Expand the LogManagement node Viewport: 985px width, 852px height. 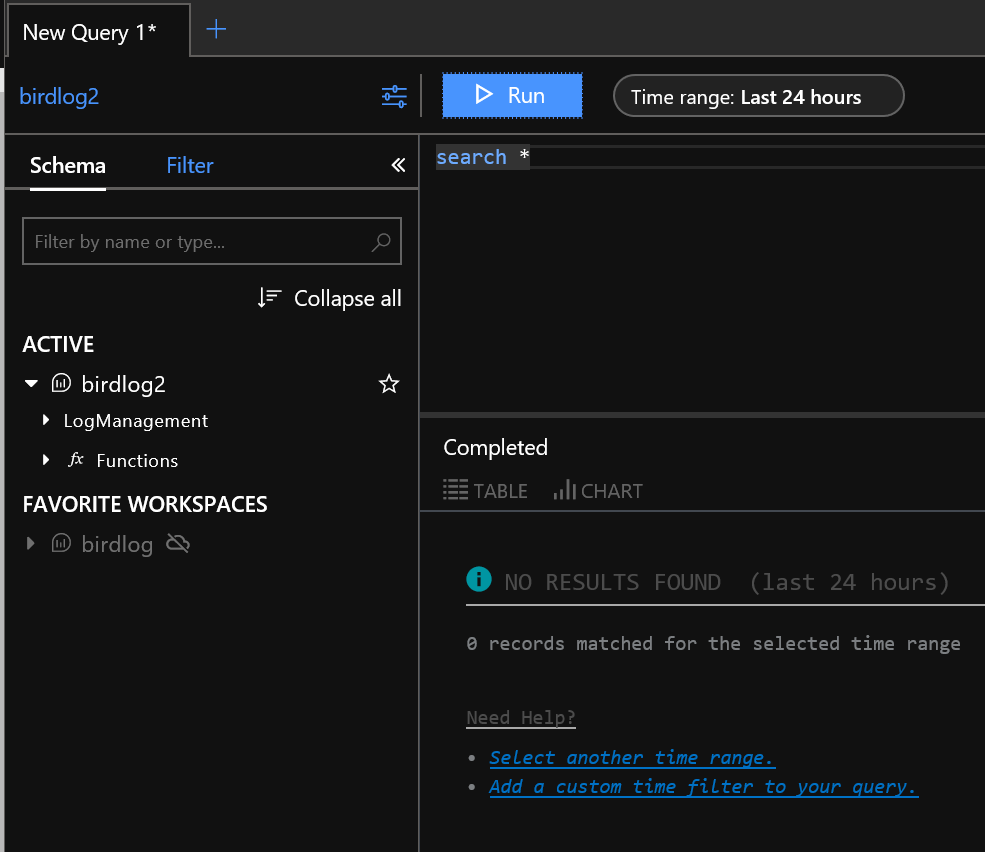tap(46, 420)
